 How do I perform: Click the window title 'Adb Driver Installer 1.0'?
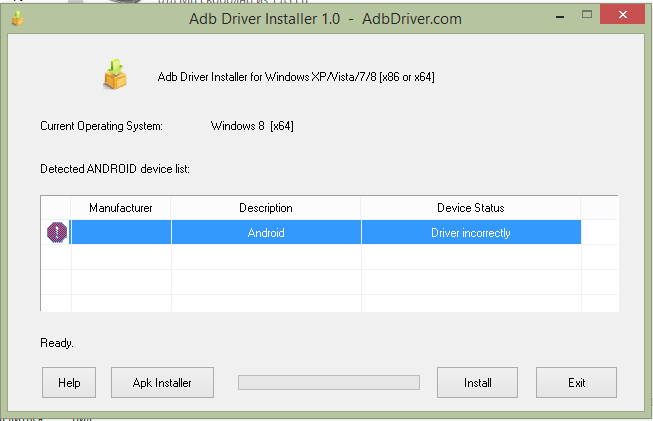[x=270, y=18]
